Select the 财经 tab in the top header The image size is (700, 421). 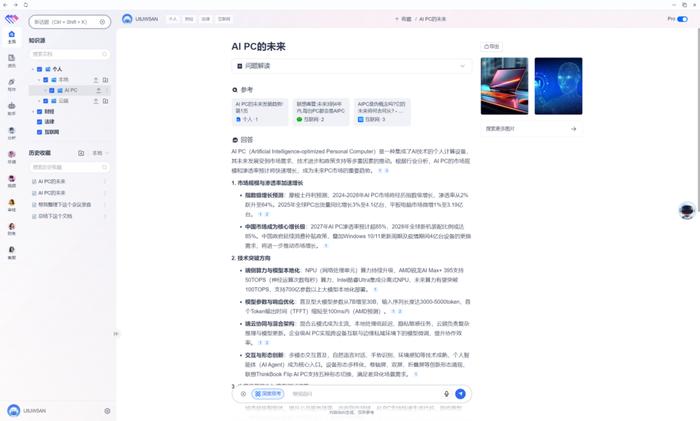(x=189, y=19)
